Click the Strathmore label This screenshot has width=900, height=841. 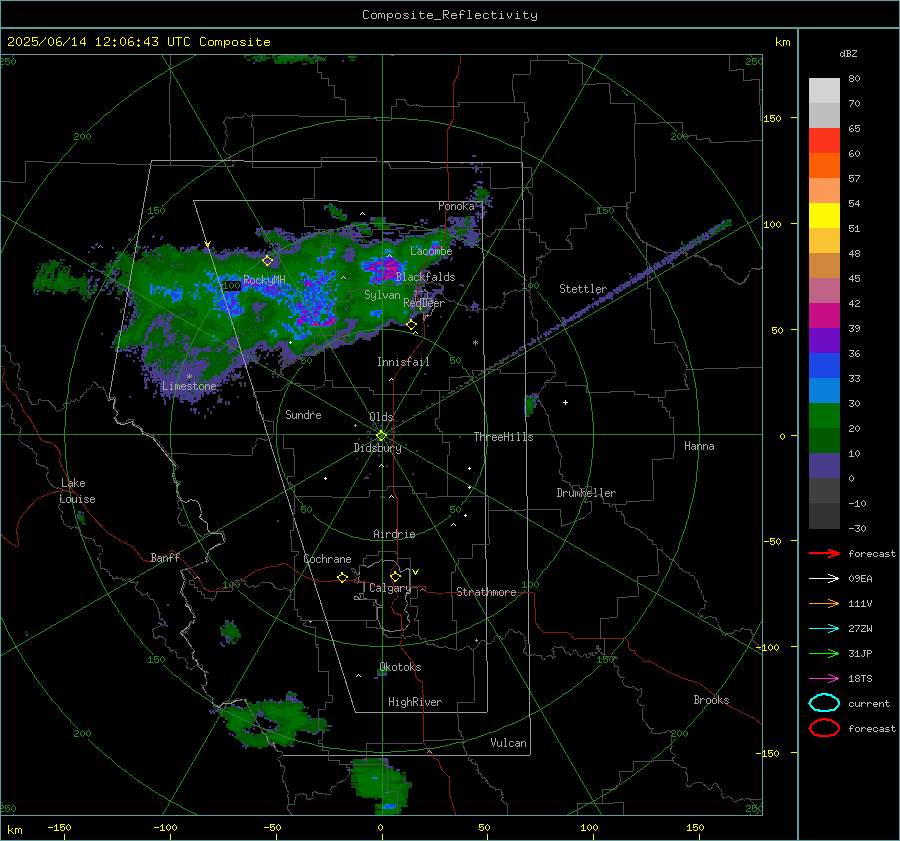(486, 592)
